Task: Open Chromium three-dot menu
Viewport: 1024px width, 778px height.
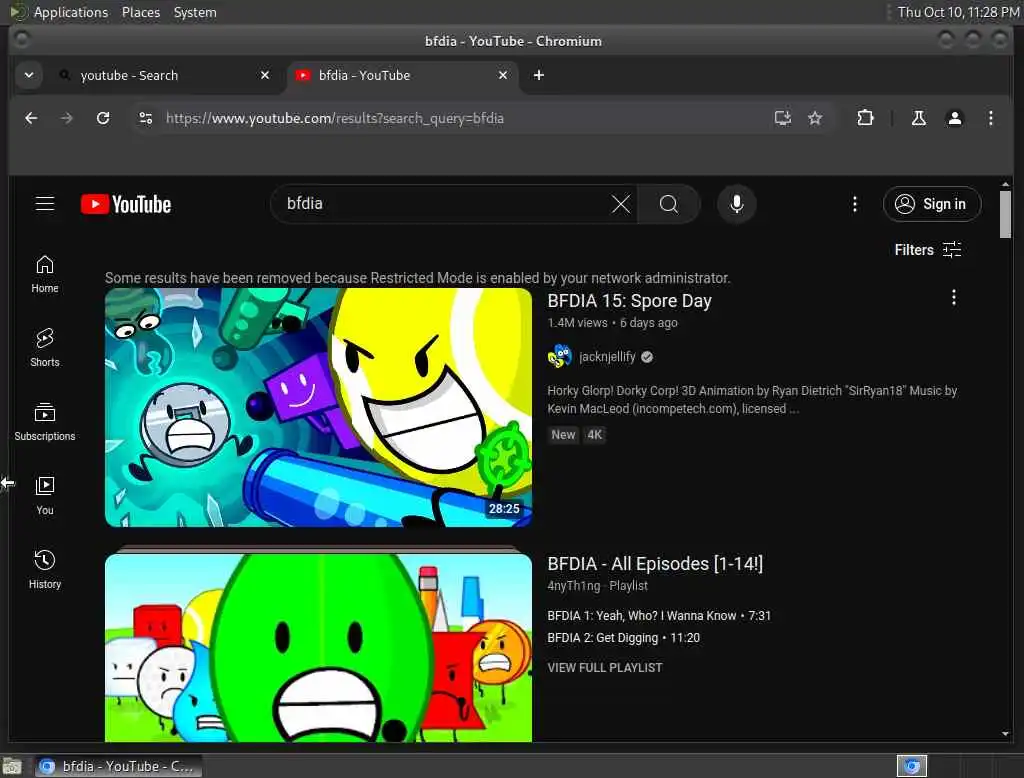Action: click(x=991, y=118)
